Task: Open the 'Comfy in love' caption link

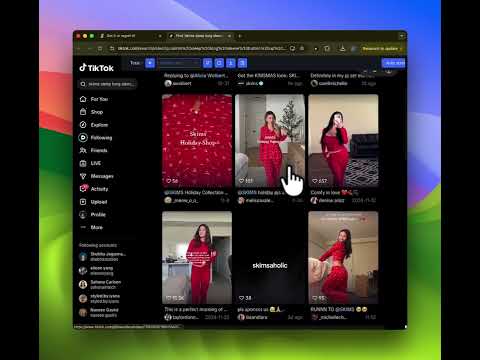Action: coord(334,192)
